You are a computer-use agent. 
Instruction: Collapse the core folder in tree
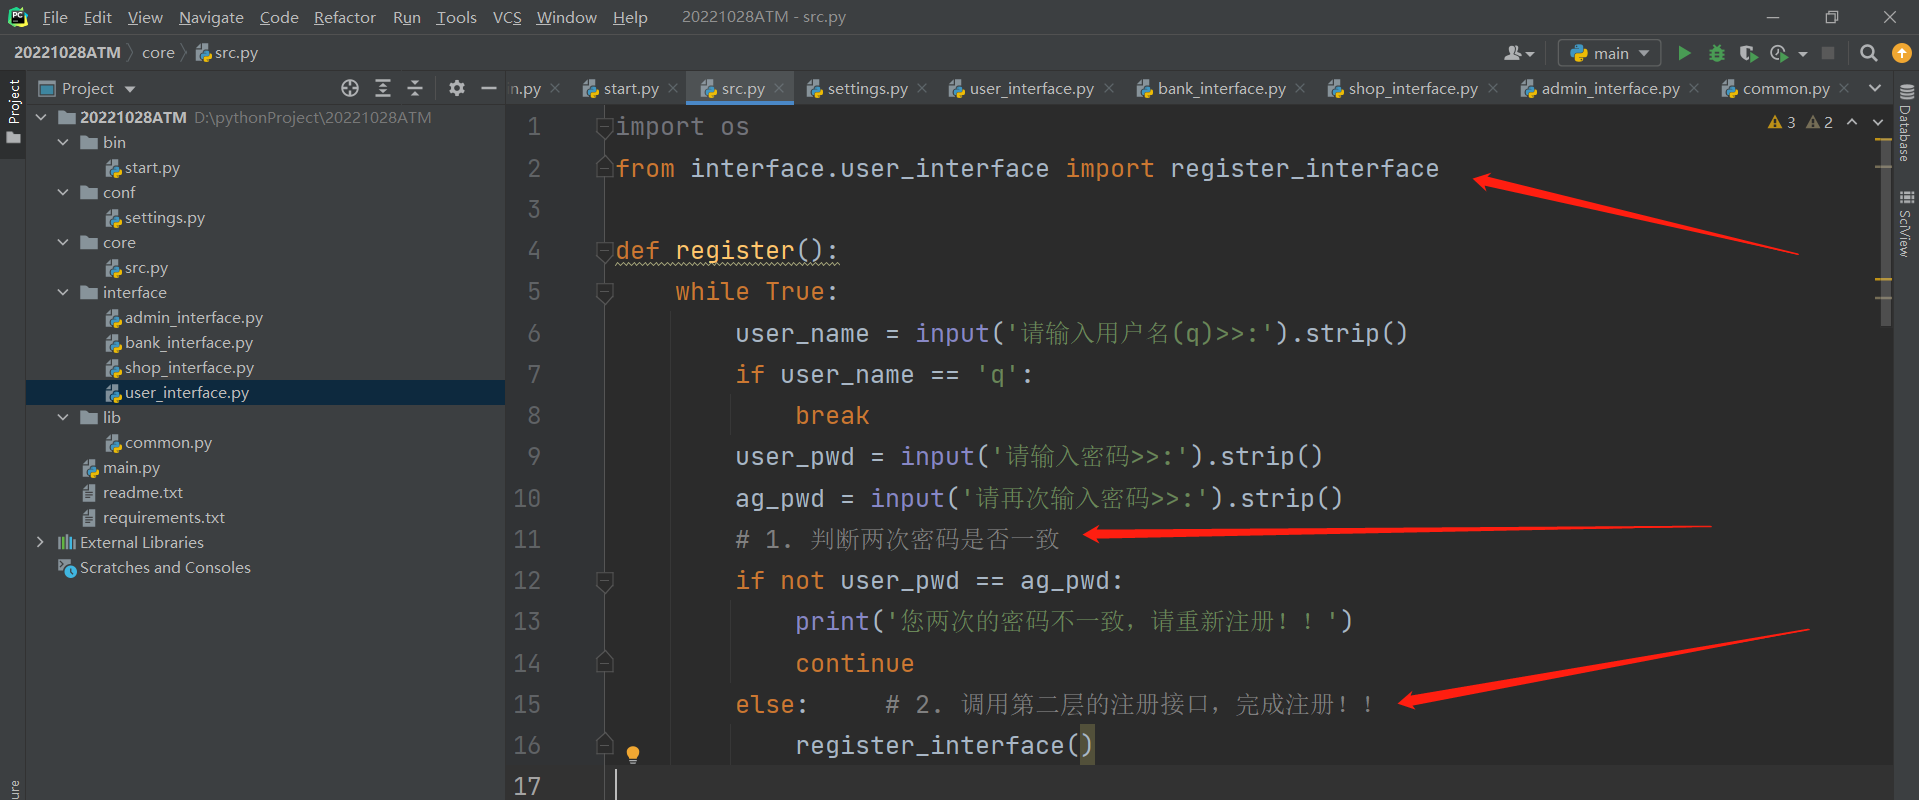coord(63,242)
